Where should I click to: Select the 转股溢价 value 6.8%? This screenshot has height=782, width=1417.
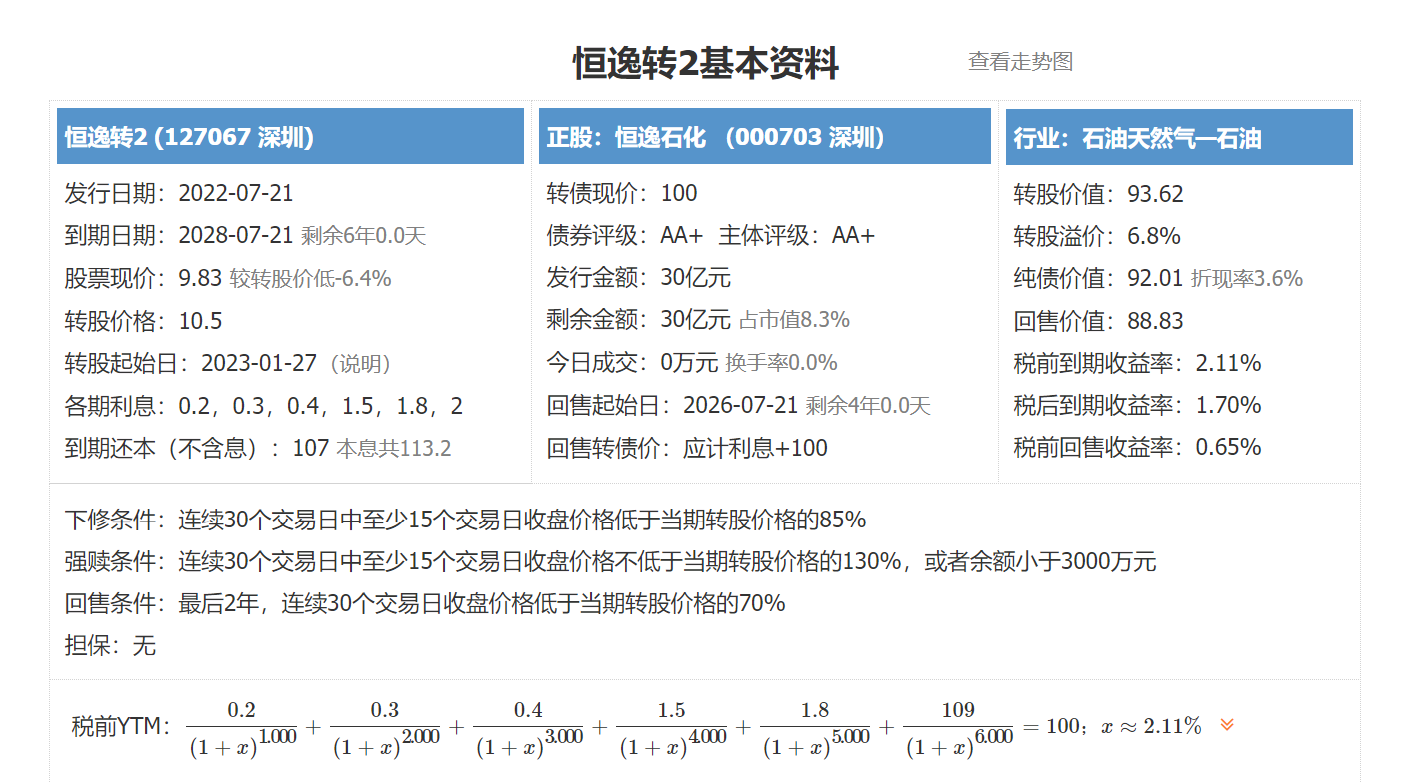(x=1154, y=236)
